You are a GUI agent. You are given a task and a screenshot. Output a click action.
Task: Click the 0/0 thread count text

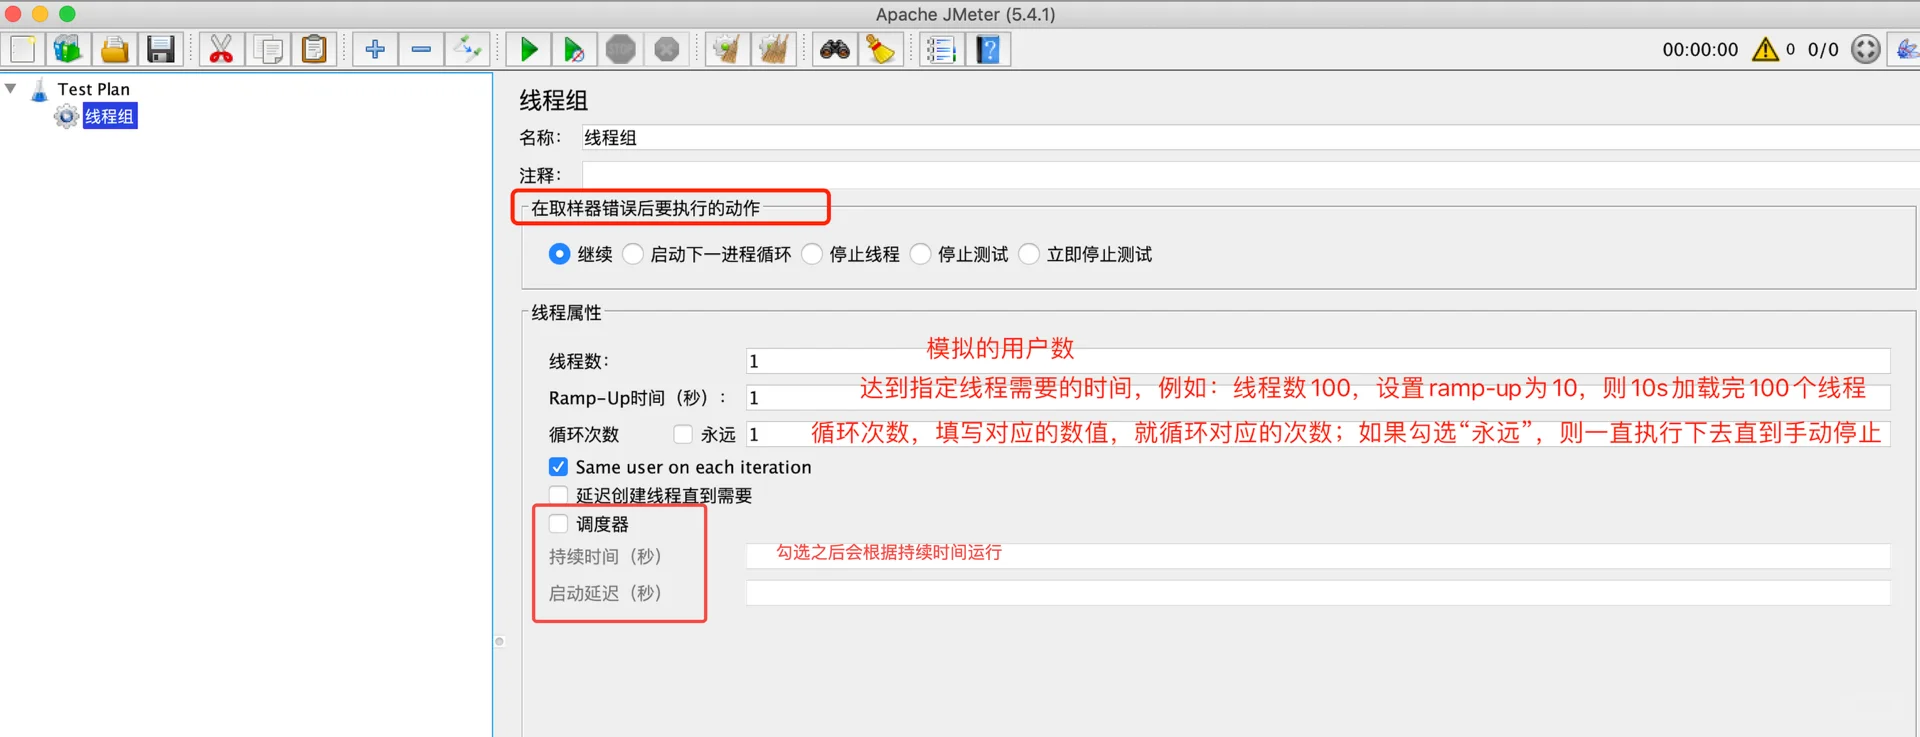(x=1823, y=49)
